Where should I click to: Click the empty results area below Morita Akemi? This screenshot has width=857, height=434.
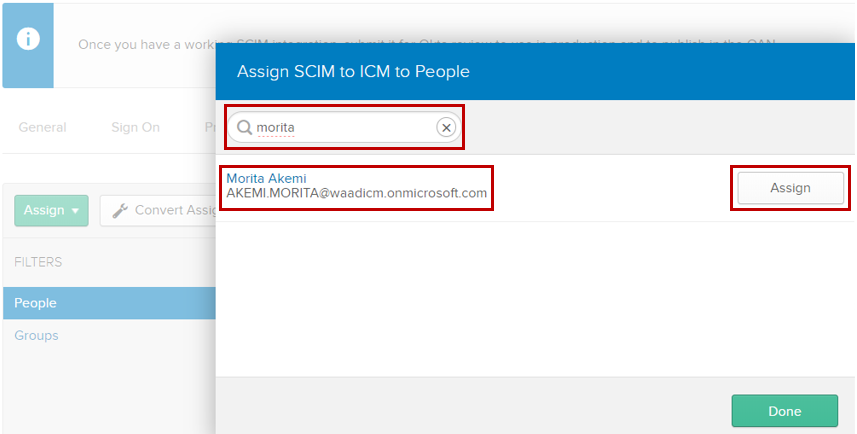535,300
